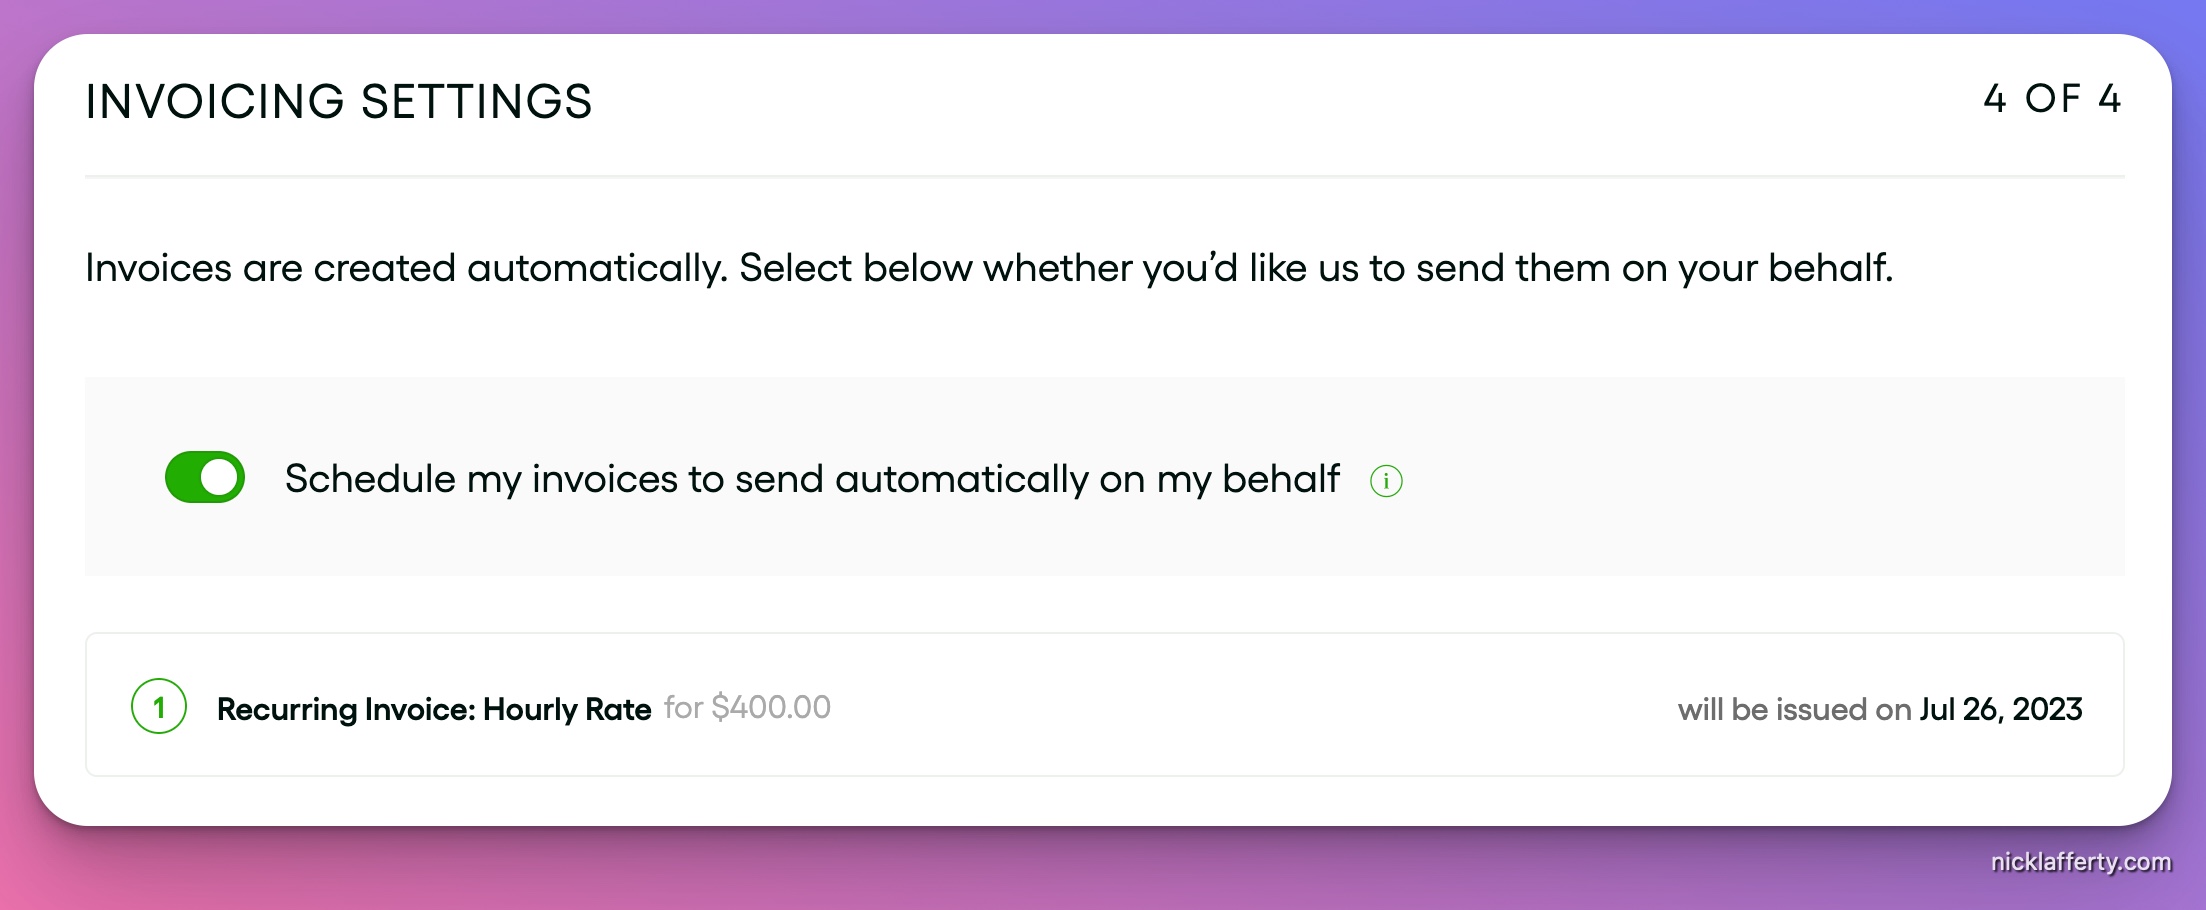Select the INVOICING SETTINGS heading tab
The width and height of the screenshot is (2206, 910).
tap(339, 100)
